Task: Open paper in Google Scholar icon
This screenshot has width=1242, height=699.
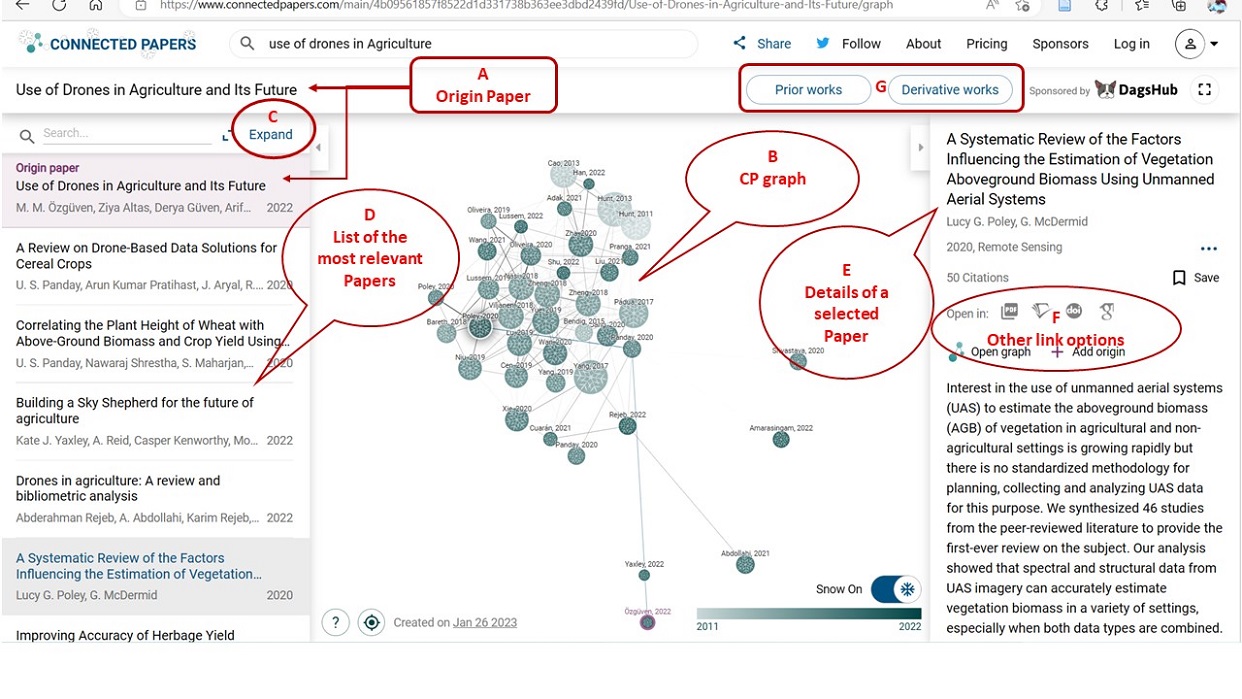Action: 1107,312
